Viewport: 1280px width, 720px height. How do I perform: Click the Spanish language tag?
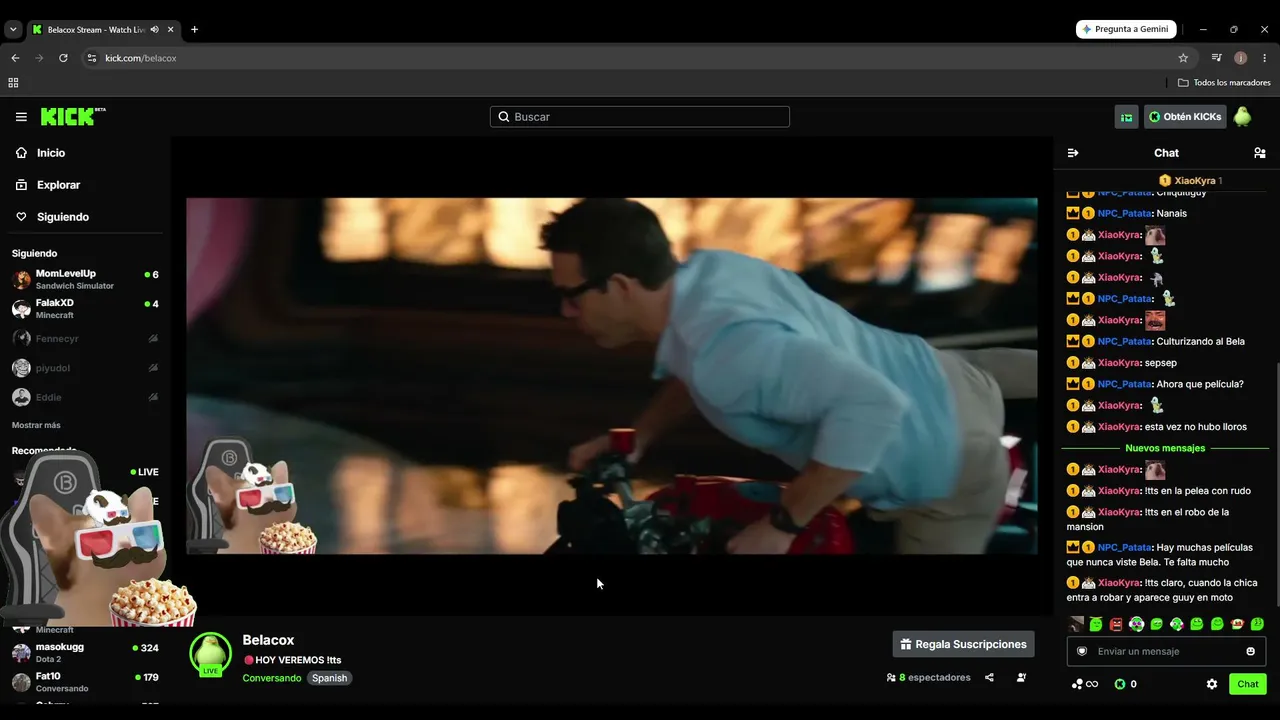[329, 678]
